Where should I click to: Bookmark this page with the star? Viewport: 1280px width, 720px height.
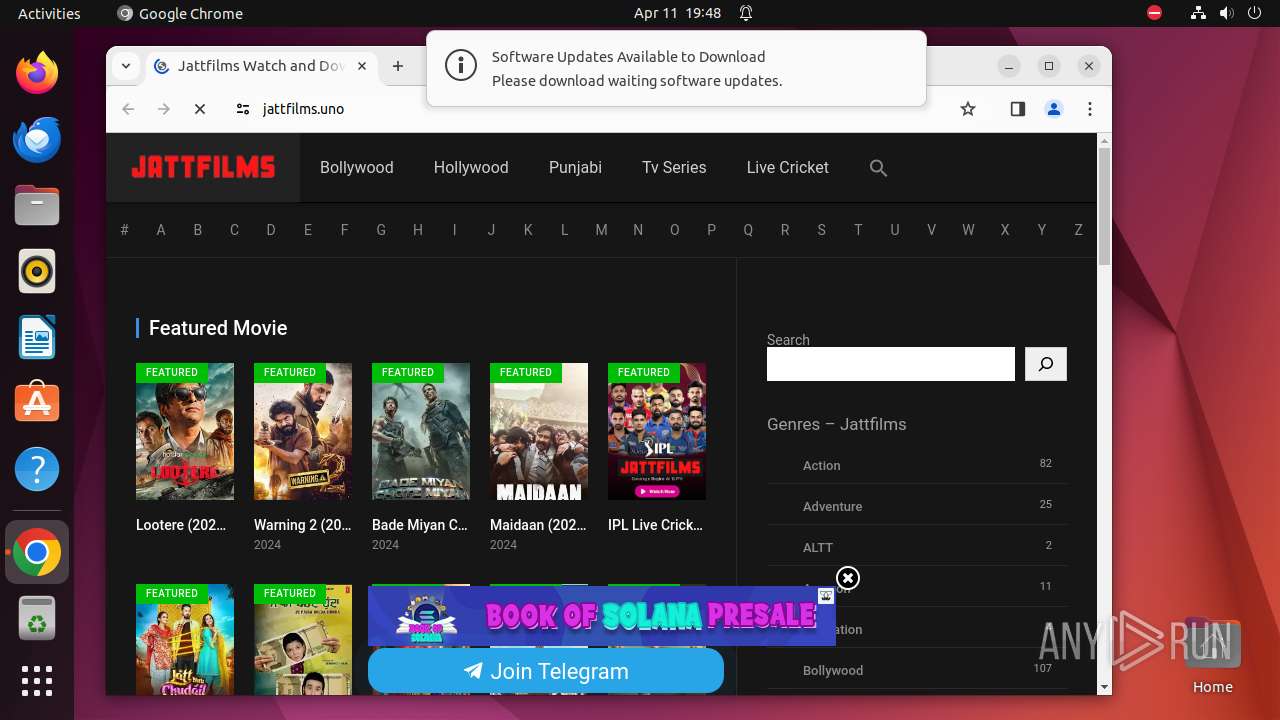tap(968, 109)
